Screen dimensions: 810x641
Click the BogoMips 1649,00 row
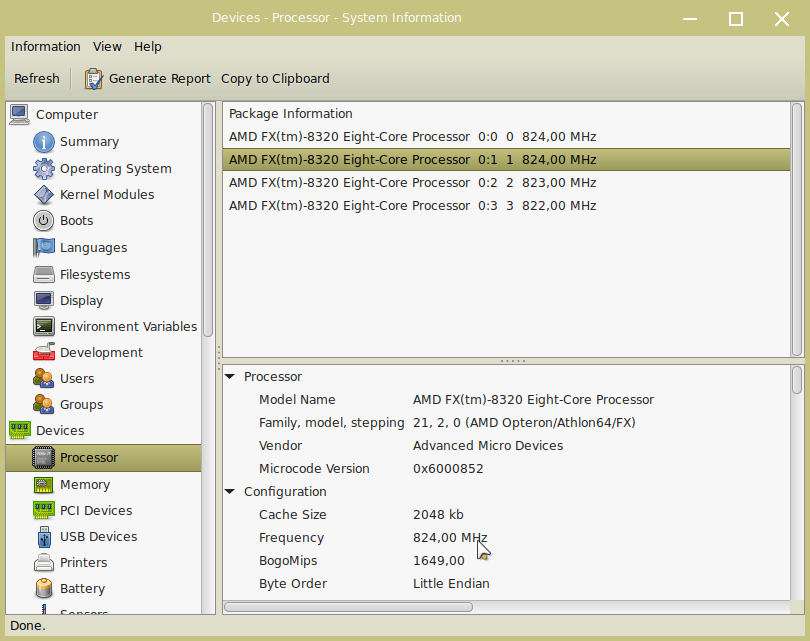(x=506, y=560)
